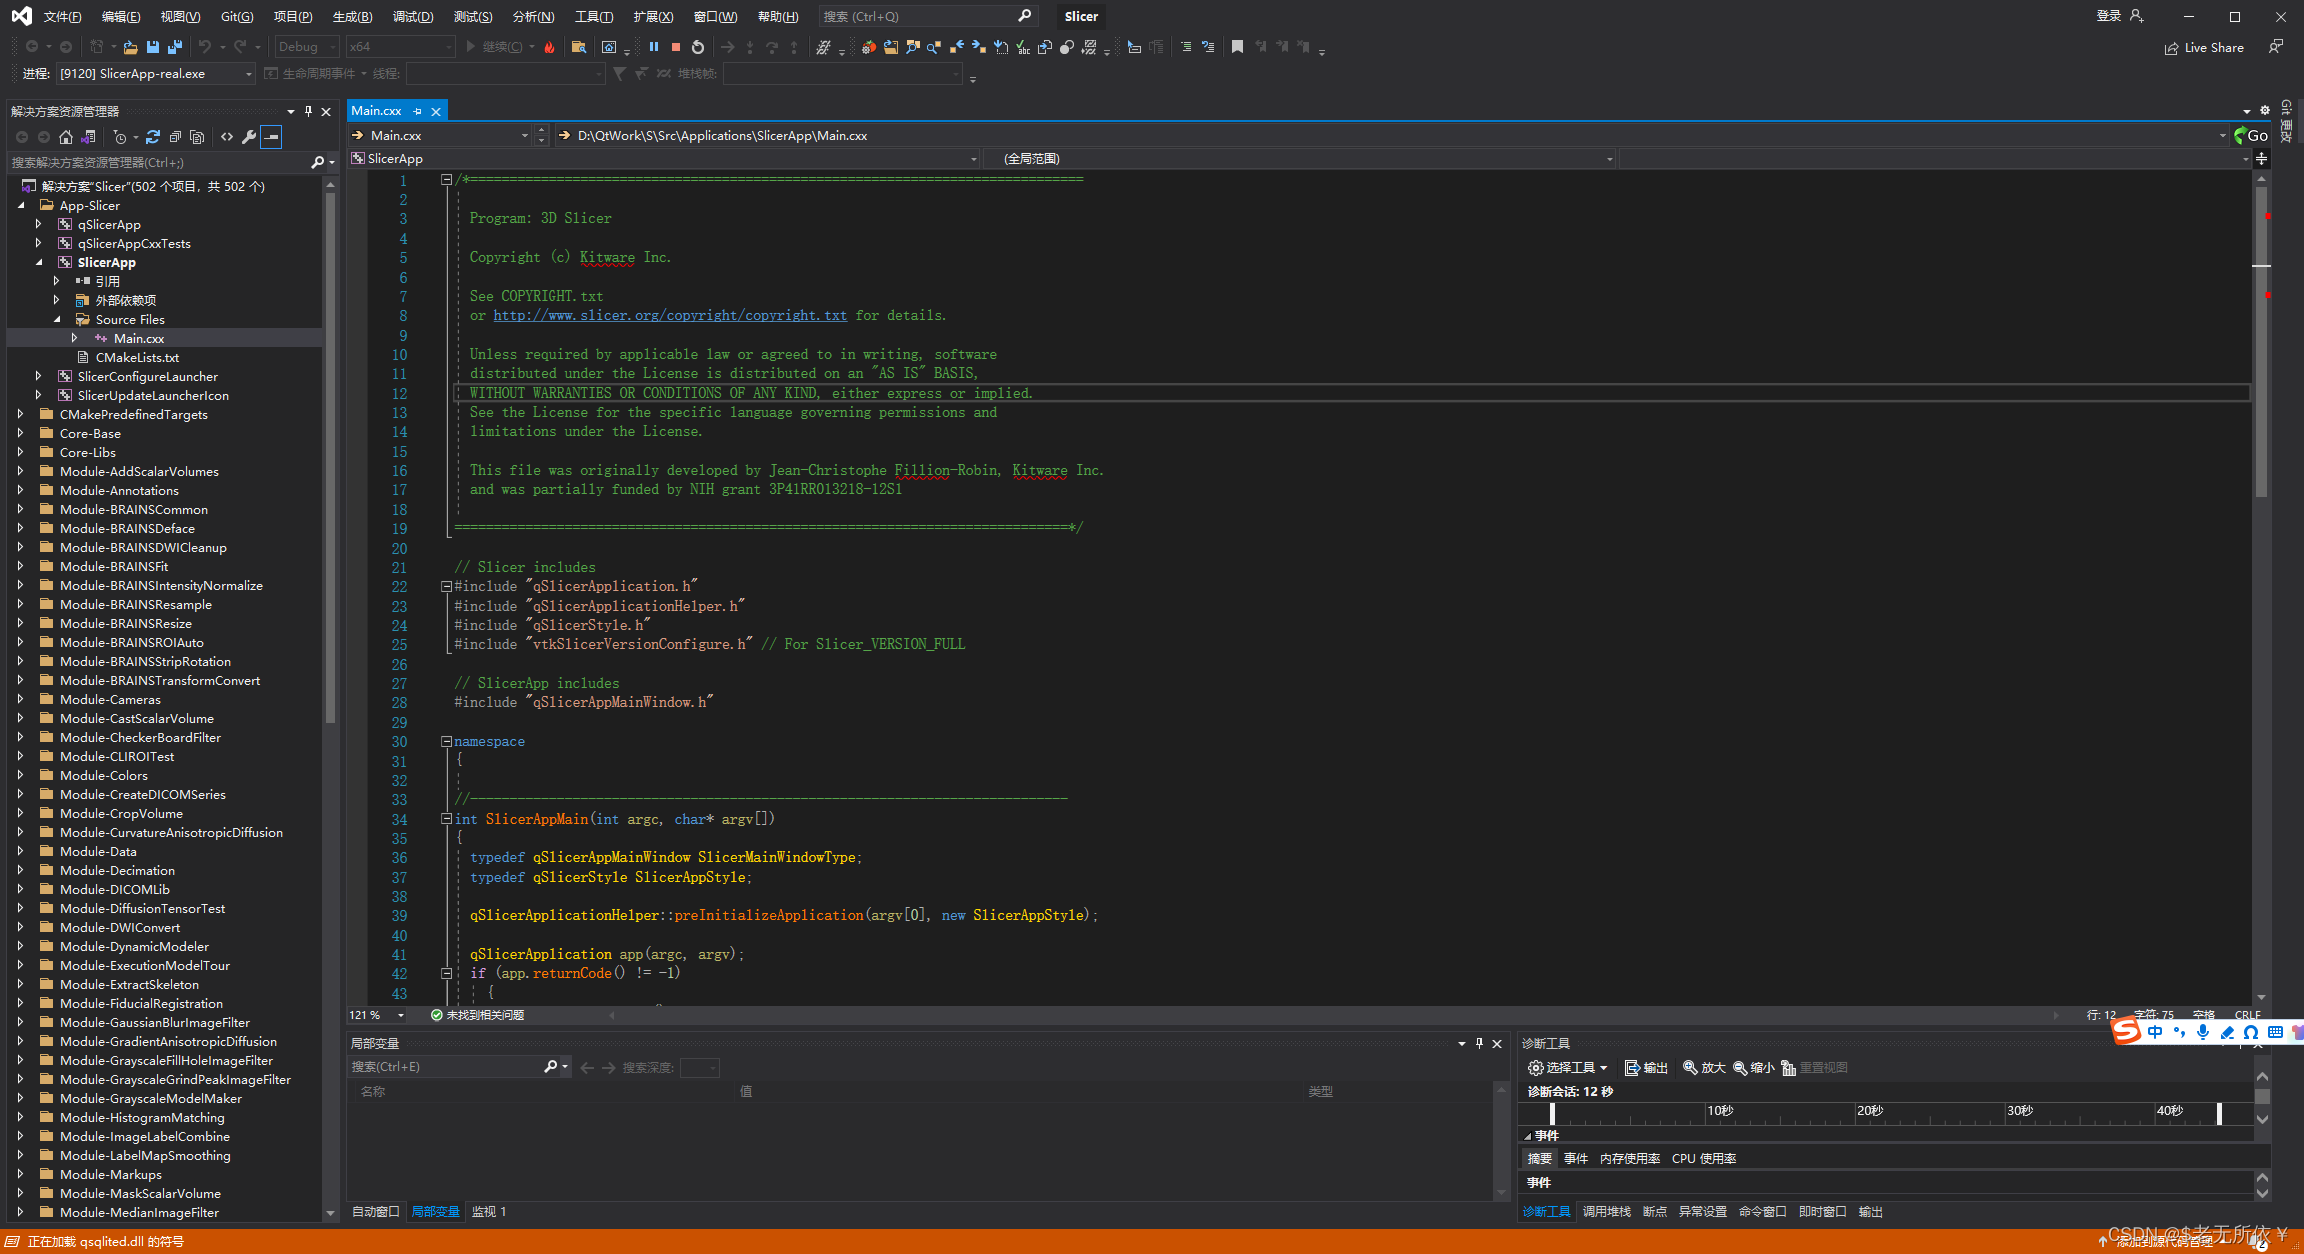Viewport: 2304px width, 1254px height.
Task: Click the Hot Reload flame icon
Action: pos(550,47)
